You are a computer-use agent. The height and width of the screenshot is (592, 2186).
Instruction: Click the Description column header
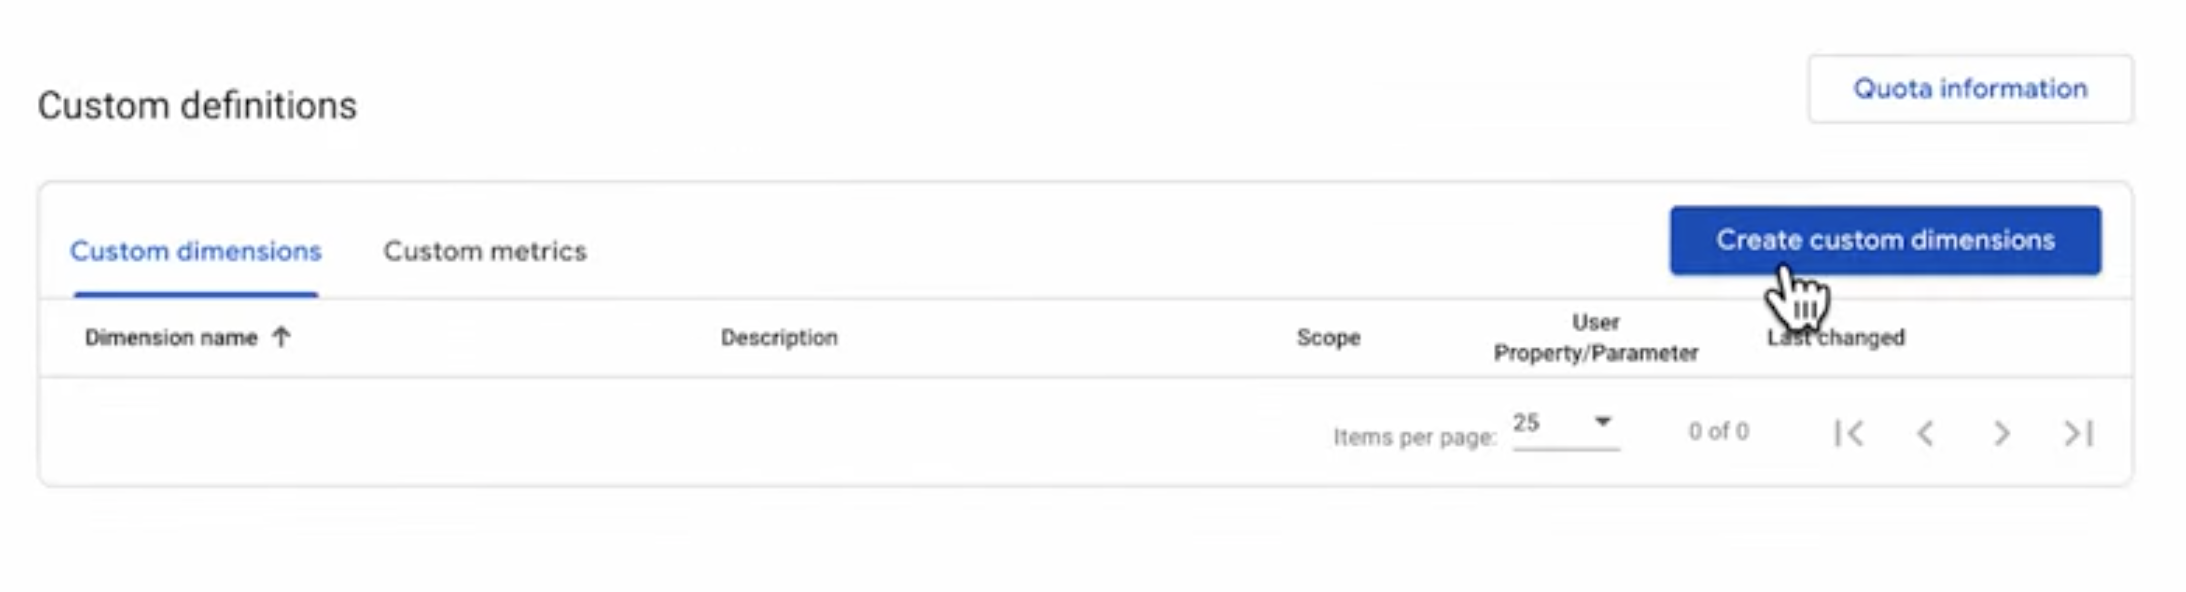pos(779,338)
